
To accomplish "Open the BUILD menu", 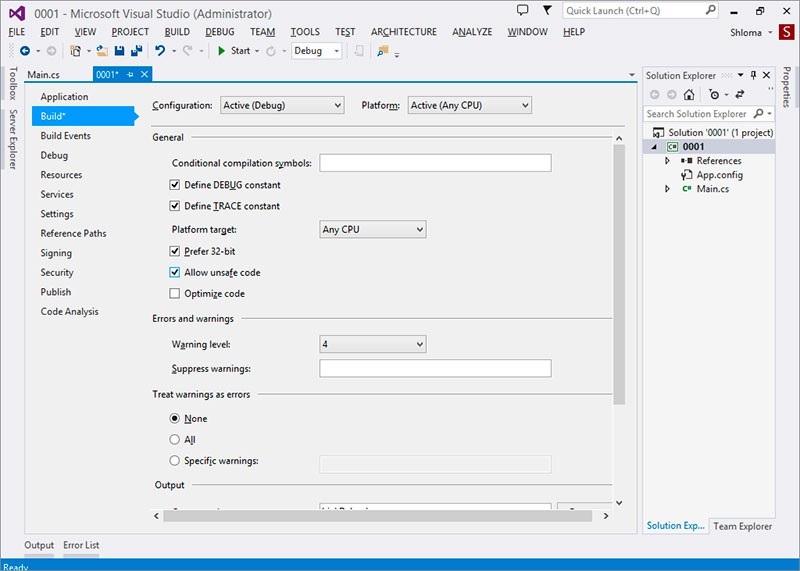I will [177, 32].
